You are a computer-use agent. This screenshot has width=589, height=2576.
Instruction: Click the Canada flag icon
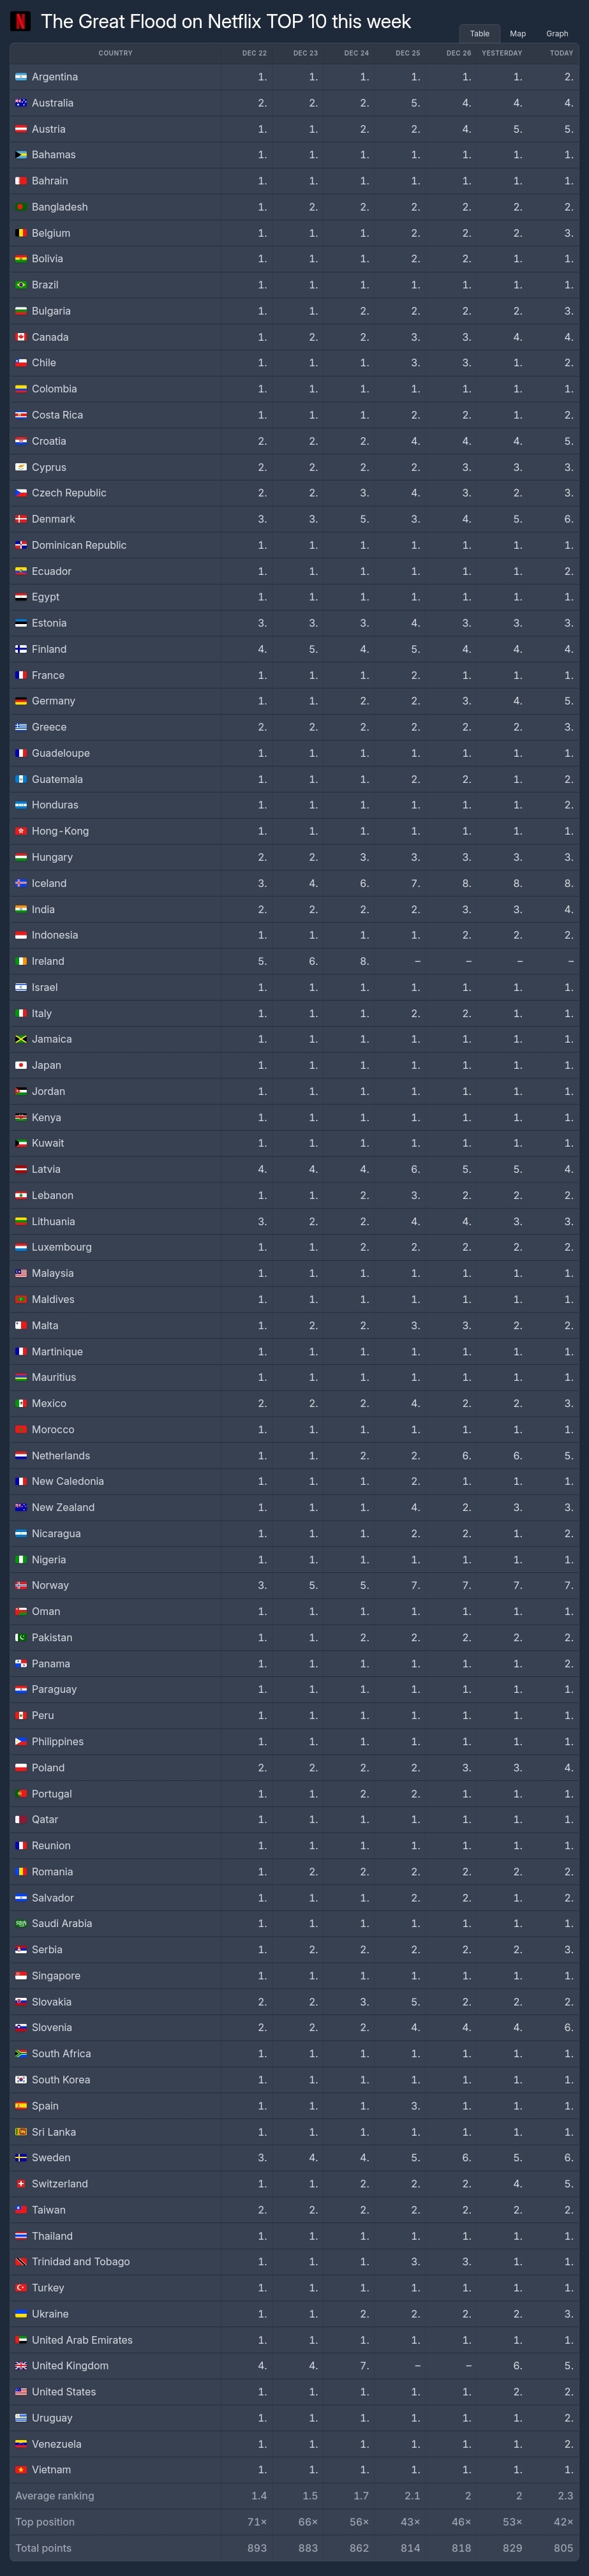(x=21, y=337)
